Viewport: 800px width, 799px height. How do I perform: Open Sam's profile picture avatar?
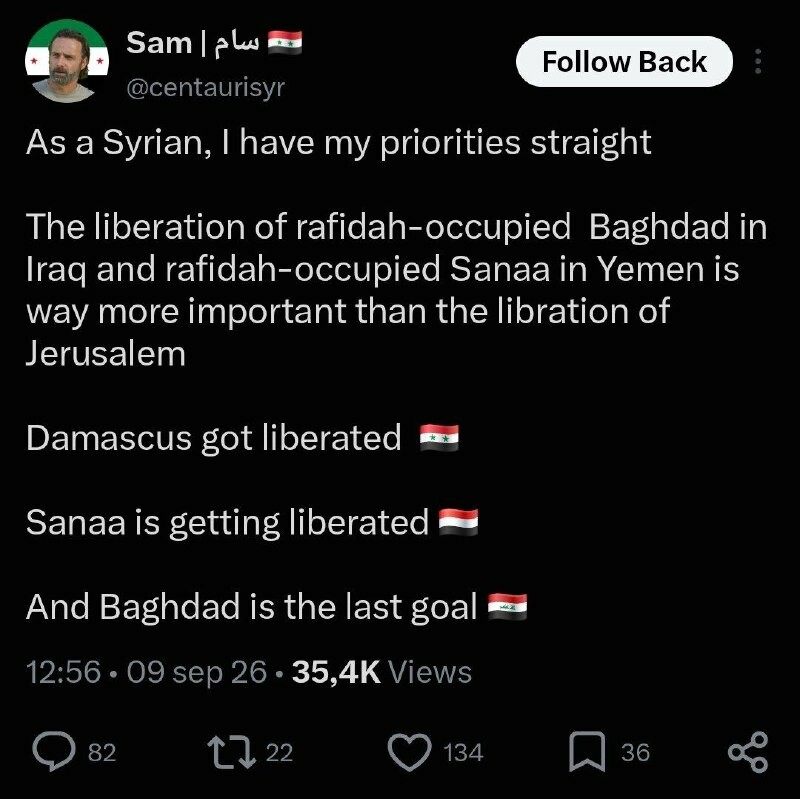(67, 61)
